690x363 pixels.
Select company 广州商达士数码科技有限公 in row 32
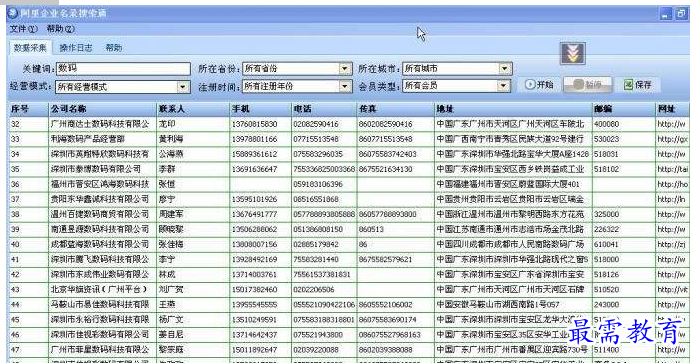pyautogui.click(x=100, y=124)
